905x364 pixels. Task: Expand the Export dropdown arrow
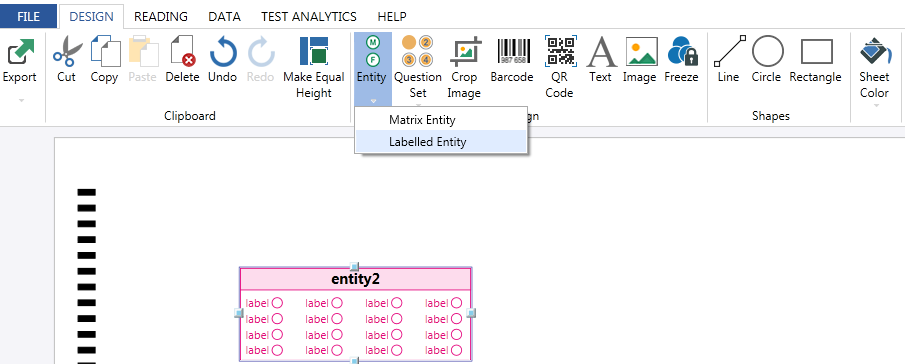pos(21,100)
